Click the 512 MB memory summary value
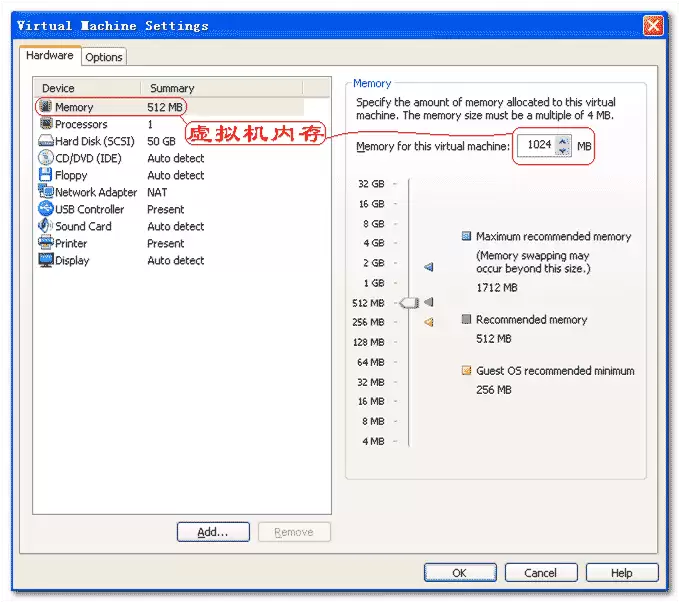 coord(165,107)
